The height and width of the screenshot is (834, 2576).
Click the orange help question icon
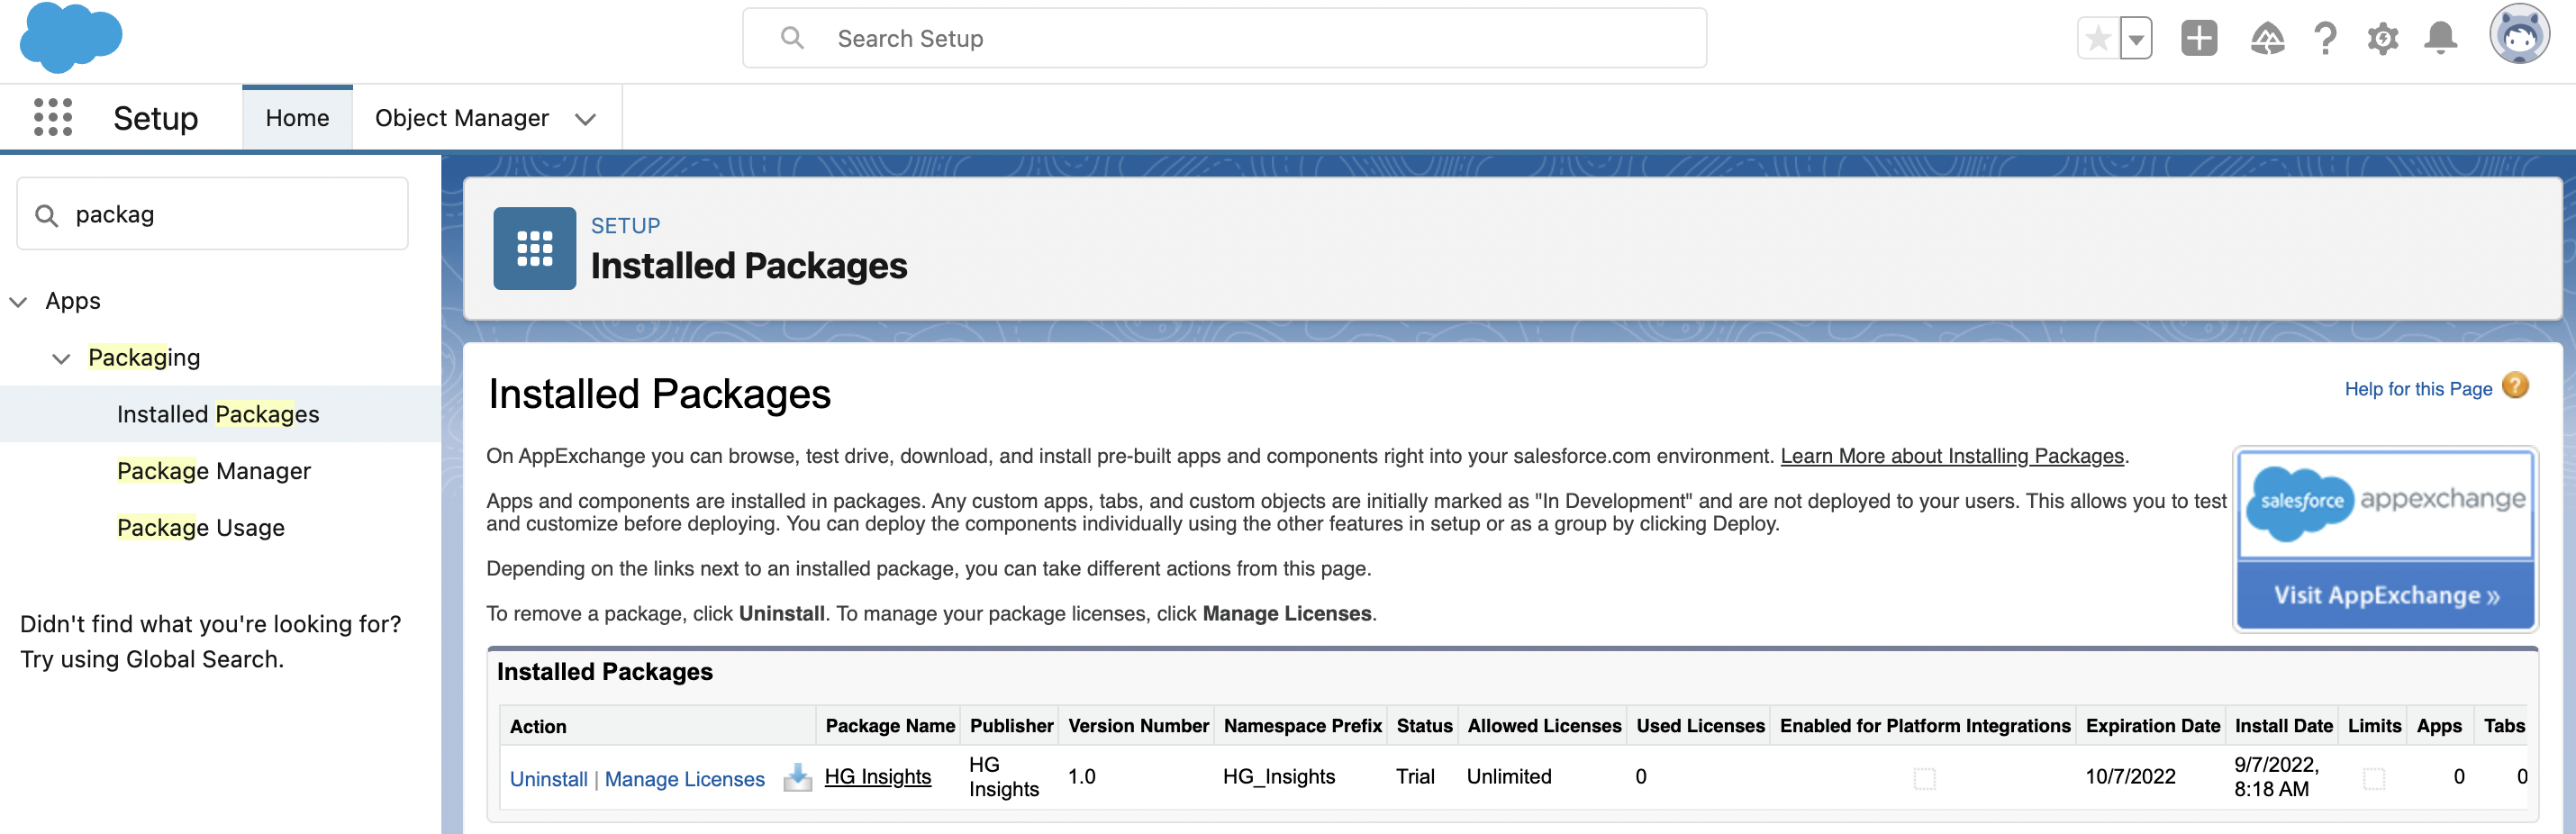(x=2515, y=386)
